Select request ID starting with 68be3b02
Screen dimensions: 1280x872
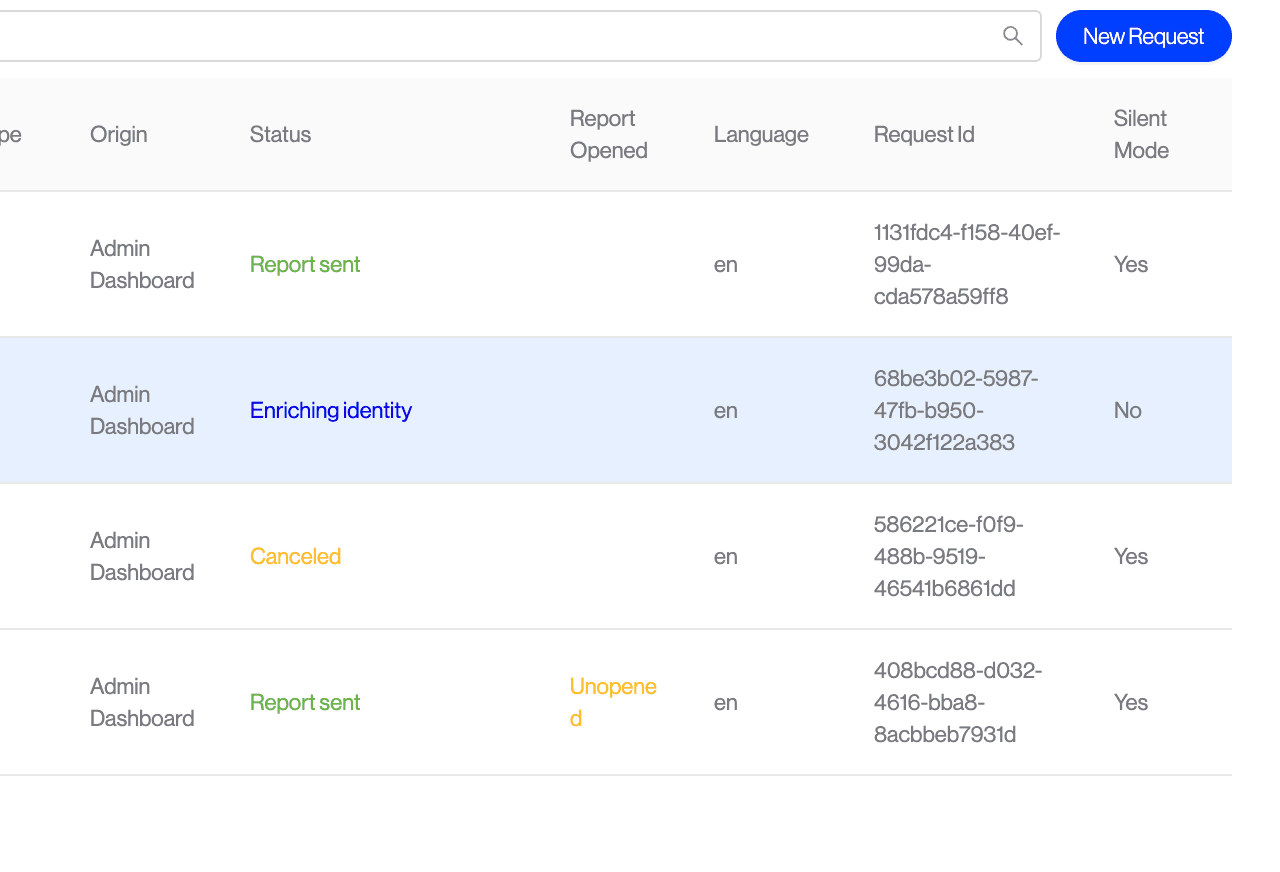[955, 410]
